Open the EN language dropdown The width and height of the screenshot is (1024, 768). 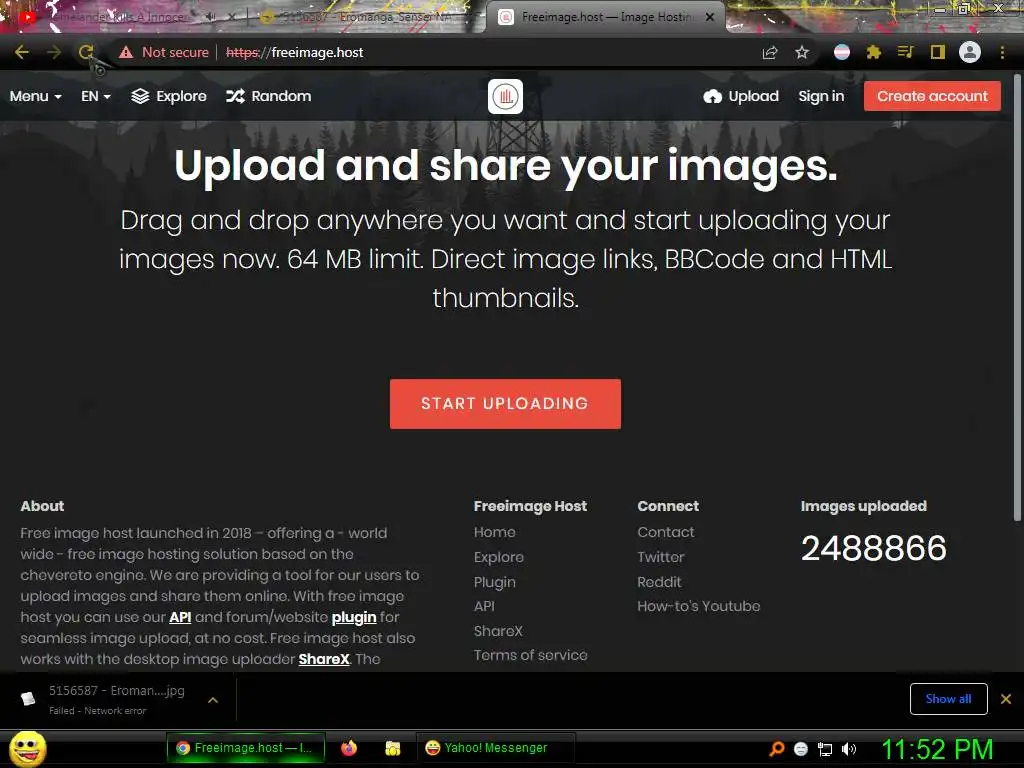click(95, 97)
